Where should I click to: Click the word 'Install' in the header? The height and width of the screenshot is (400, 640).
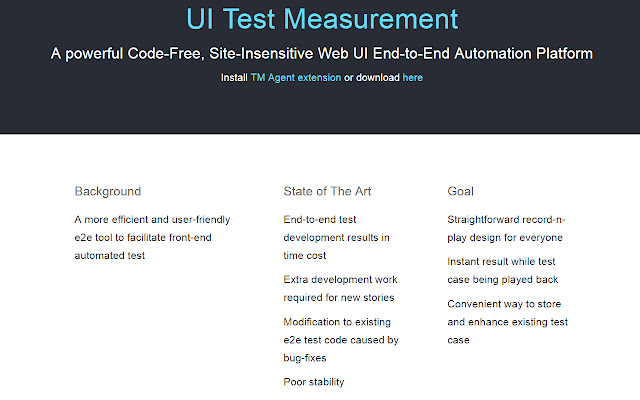pos(234,78)
